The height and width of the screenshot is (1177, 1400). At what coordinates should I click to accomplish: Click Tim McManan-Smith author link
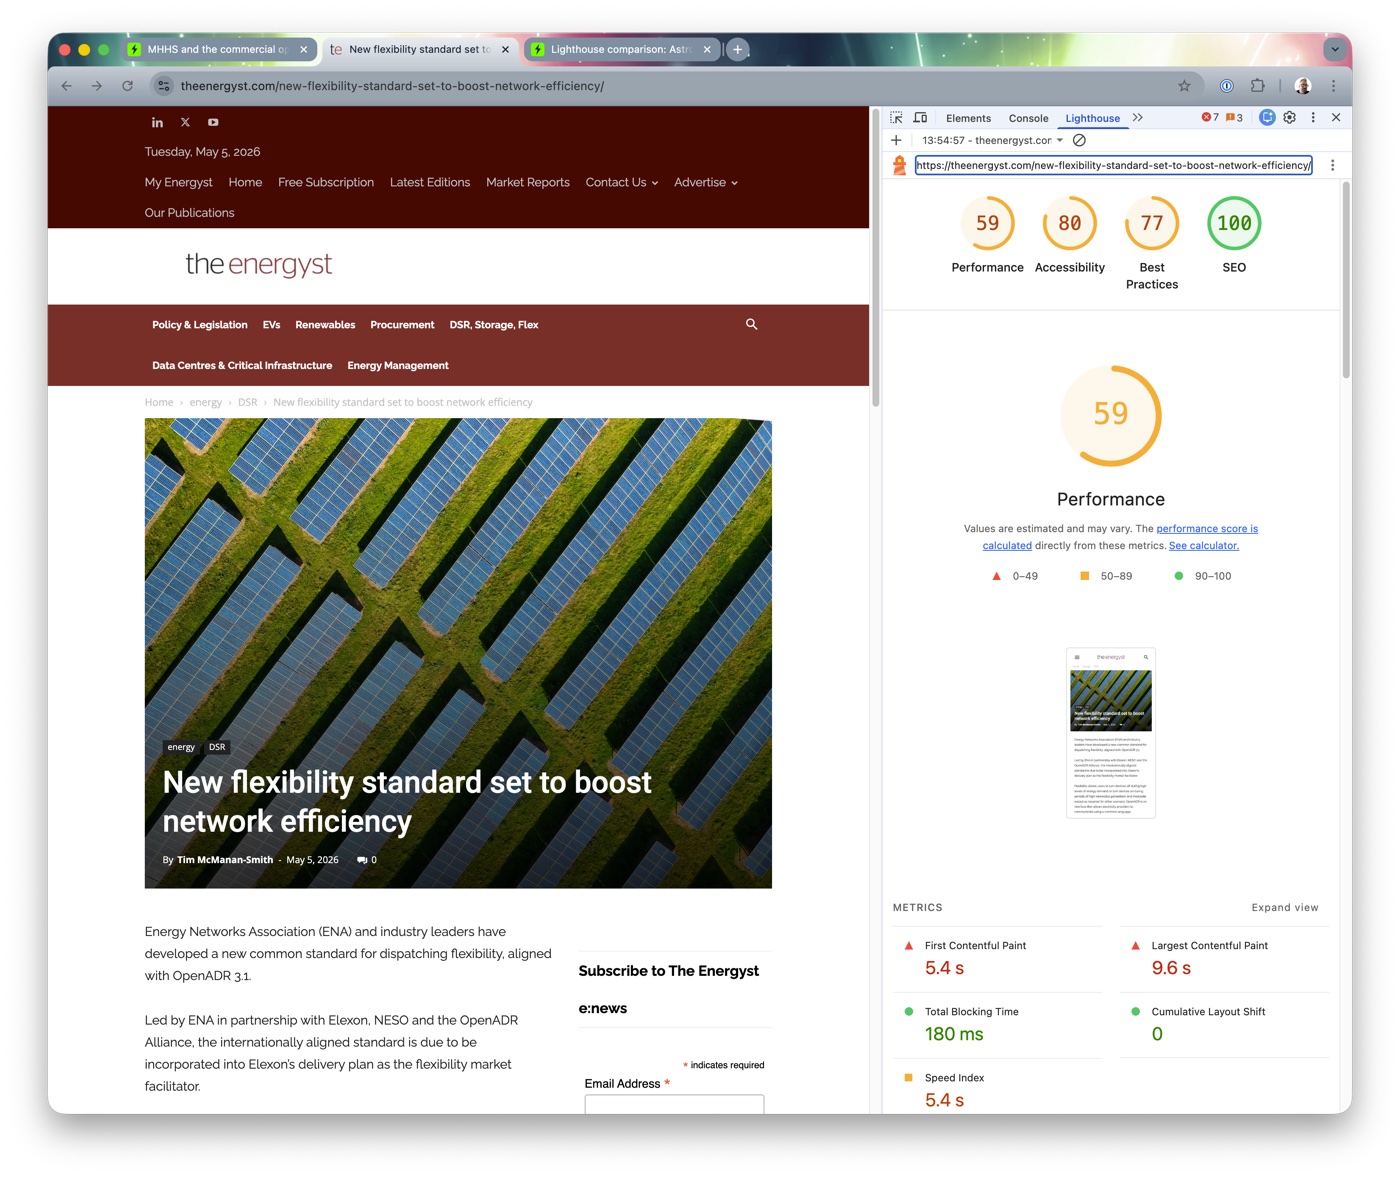(x=225, y=860)
